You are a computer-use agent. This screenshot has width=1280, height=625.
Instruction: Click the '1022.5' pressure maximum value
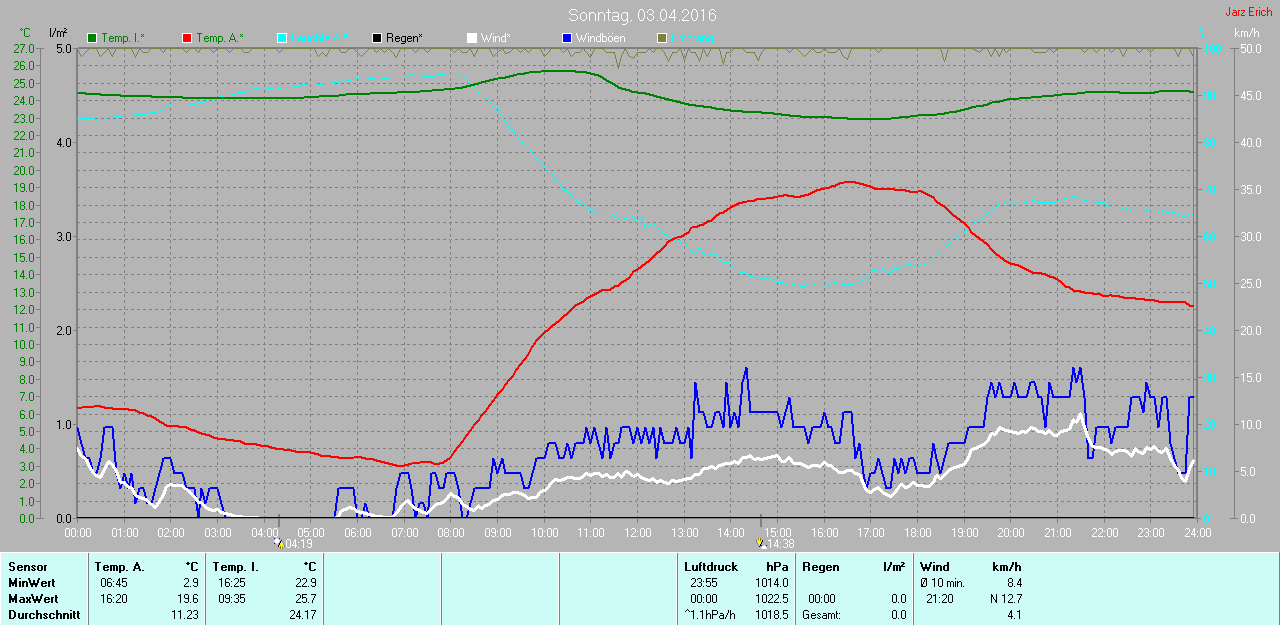[771, 598]
